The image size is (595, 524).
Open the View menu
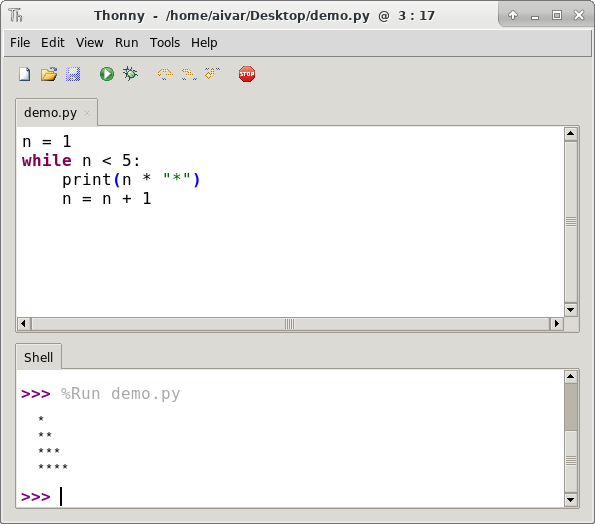tap(90, 42)
